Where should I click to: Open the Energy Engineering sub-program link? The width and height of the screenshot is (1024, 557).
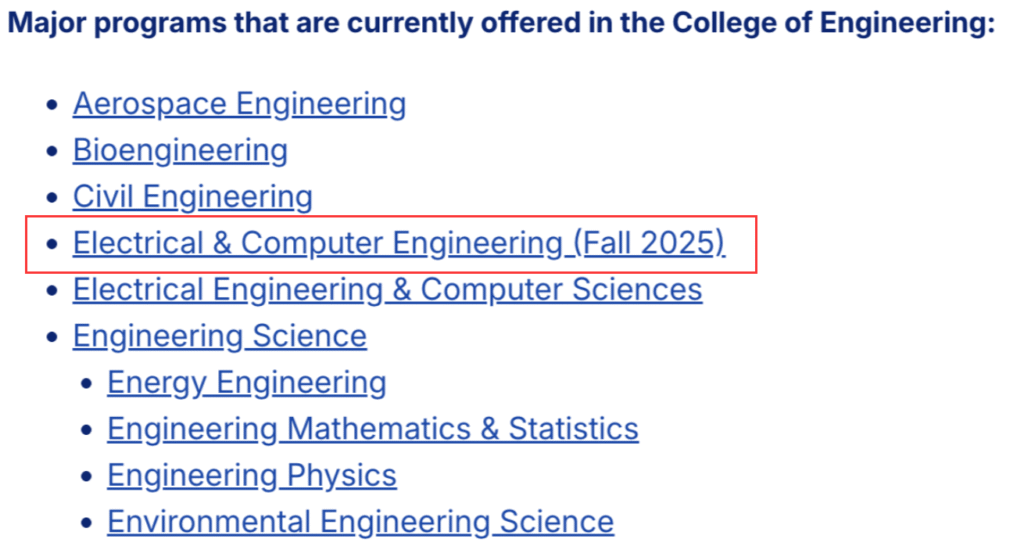click(x=246, y=382)
